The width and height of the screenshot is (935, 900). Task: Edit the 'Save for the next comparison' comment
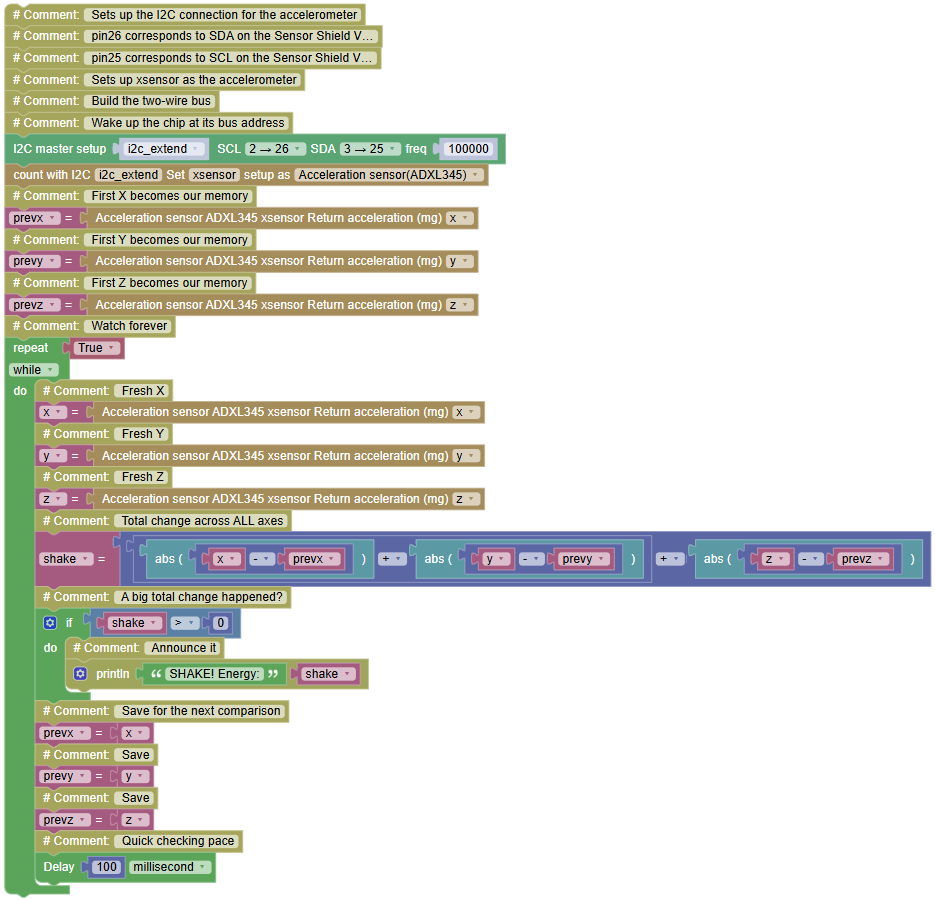point(201,712)
